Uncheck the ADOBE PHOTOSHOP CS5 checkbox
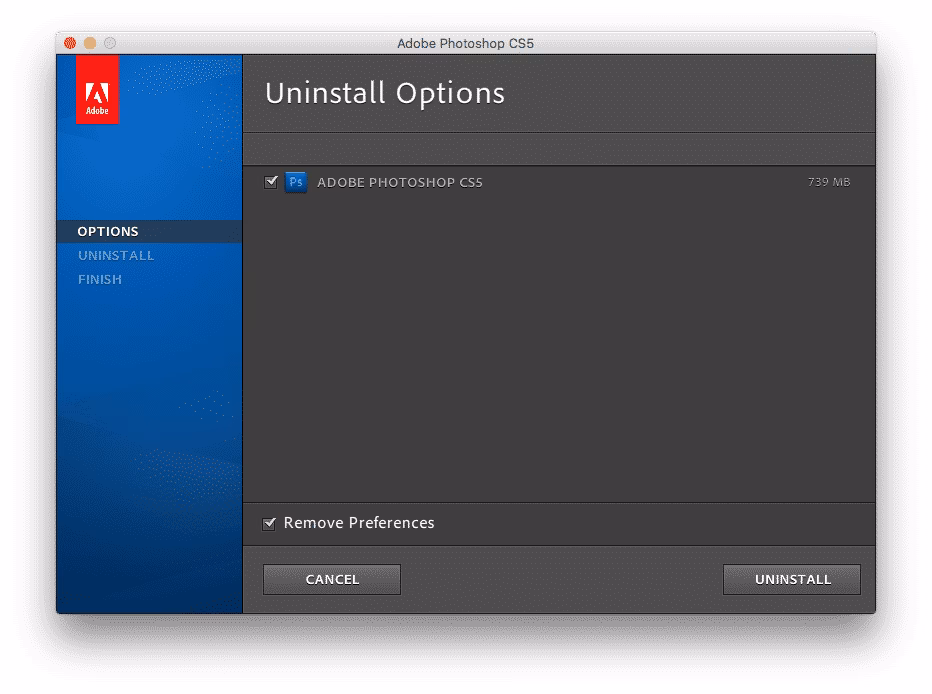Image resolution: width=932 pixels, height=694 pixels. (271, 182)
